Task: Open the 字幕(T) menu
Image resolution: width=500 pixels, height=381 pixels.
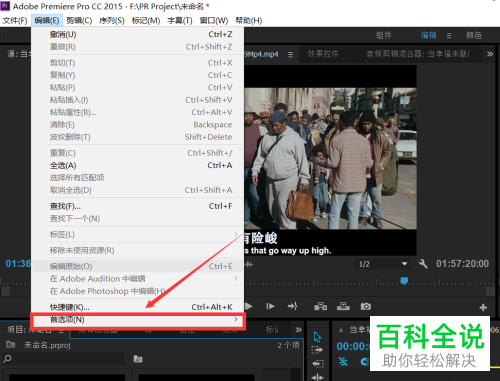Action: (180, 21)
